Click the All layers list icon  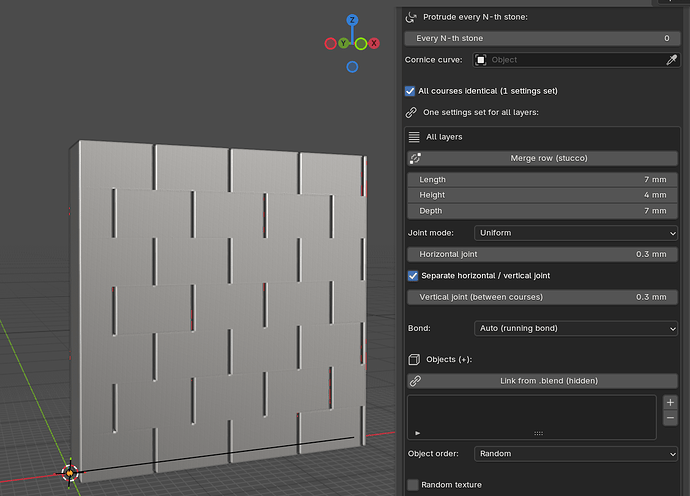pos(414,137)
